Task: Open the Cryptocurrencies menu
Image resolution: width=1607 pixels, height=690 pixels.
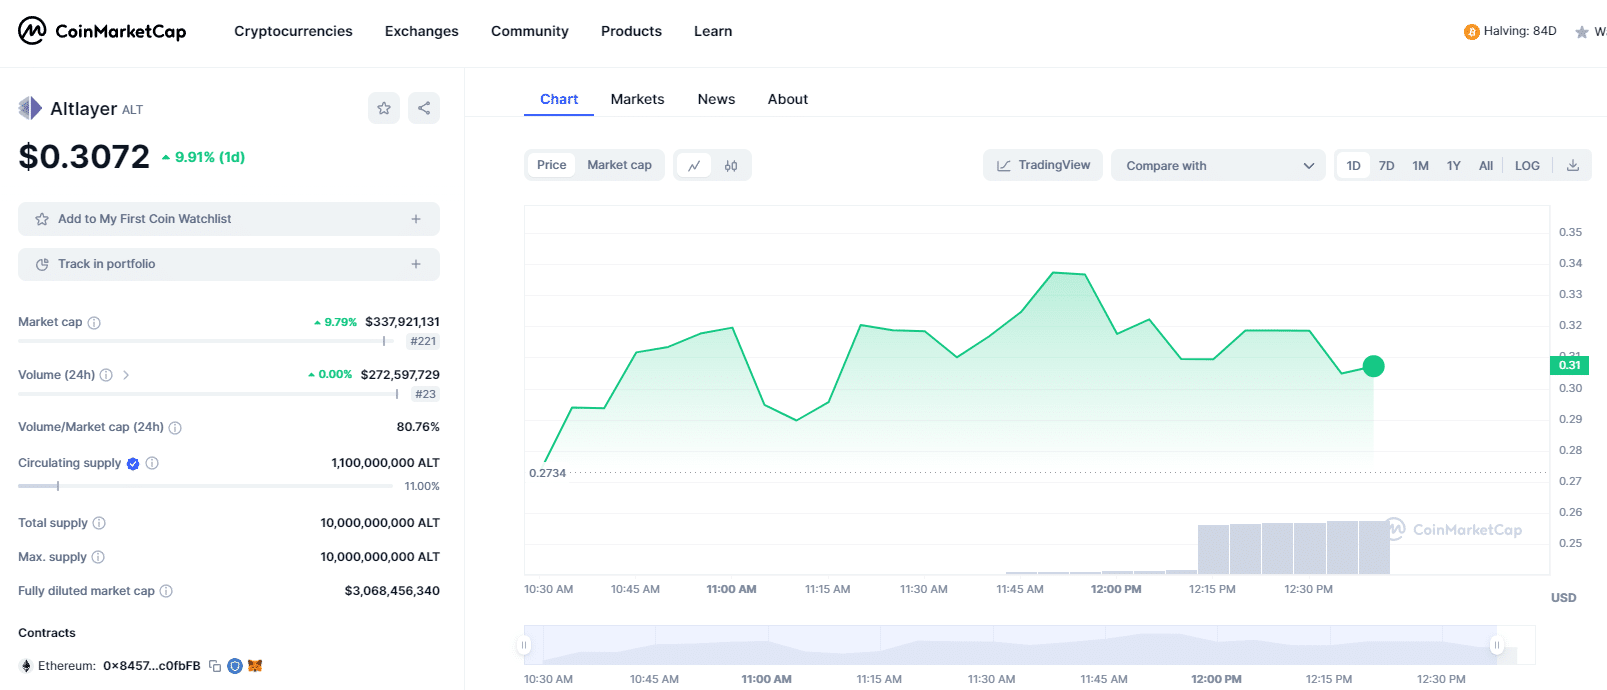Action: point(293,31)
